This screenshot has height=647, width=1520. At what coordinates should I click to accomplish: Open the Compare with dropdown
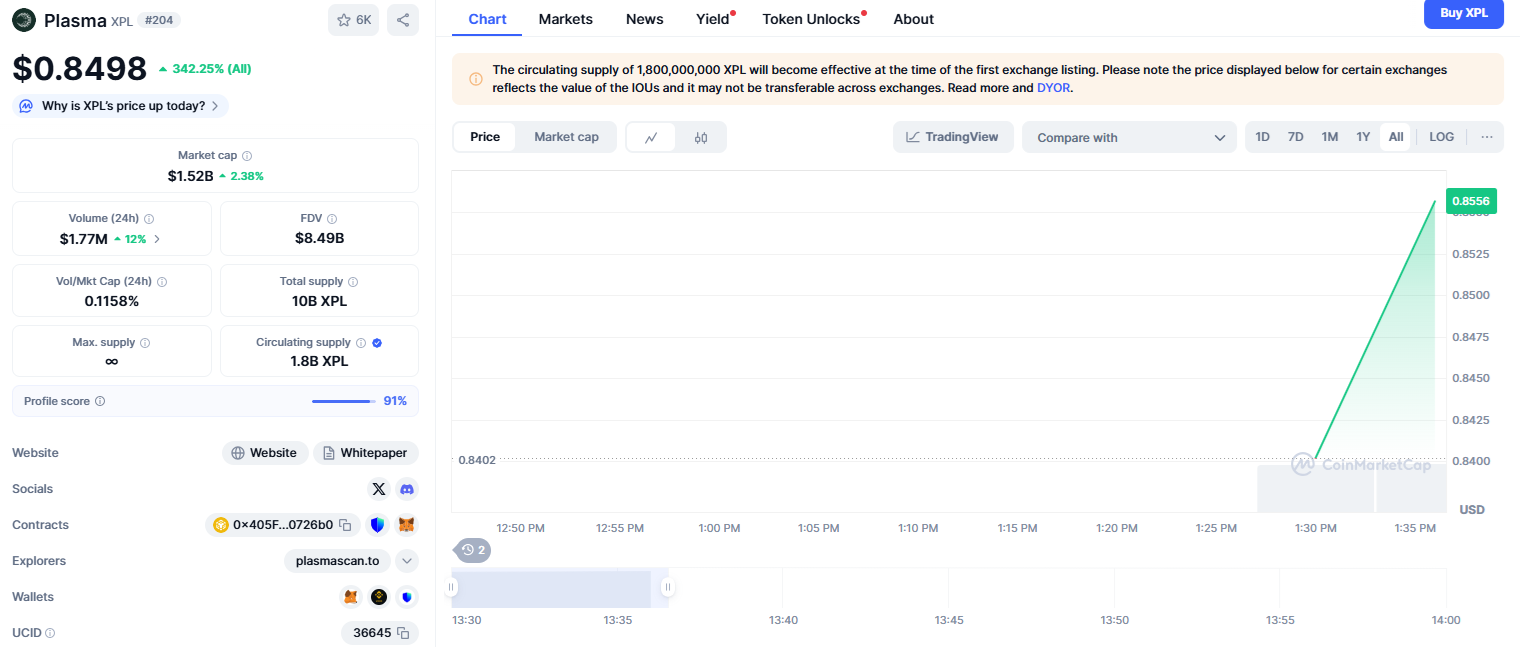[1128, 136]
